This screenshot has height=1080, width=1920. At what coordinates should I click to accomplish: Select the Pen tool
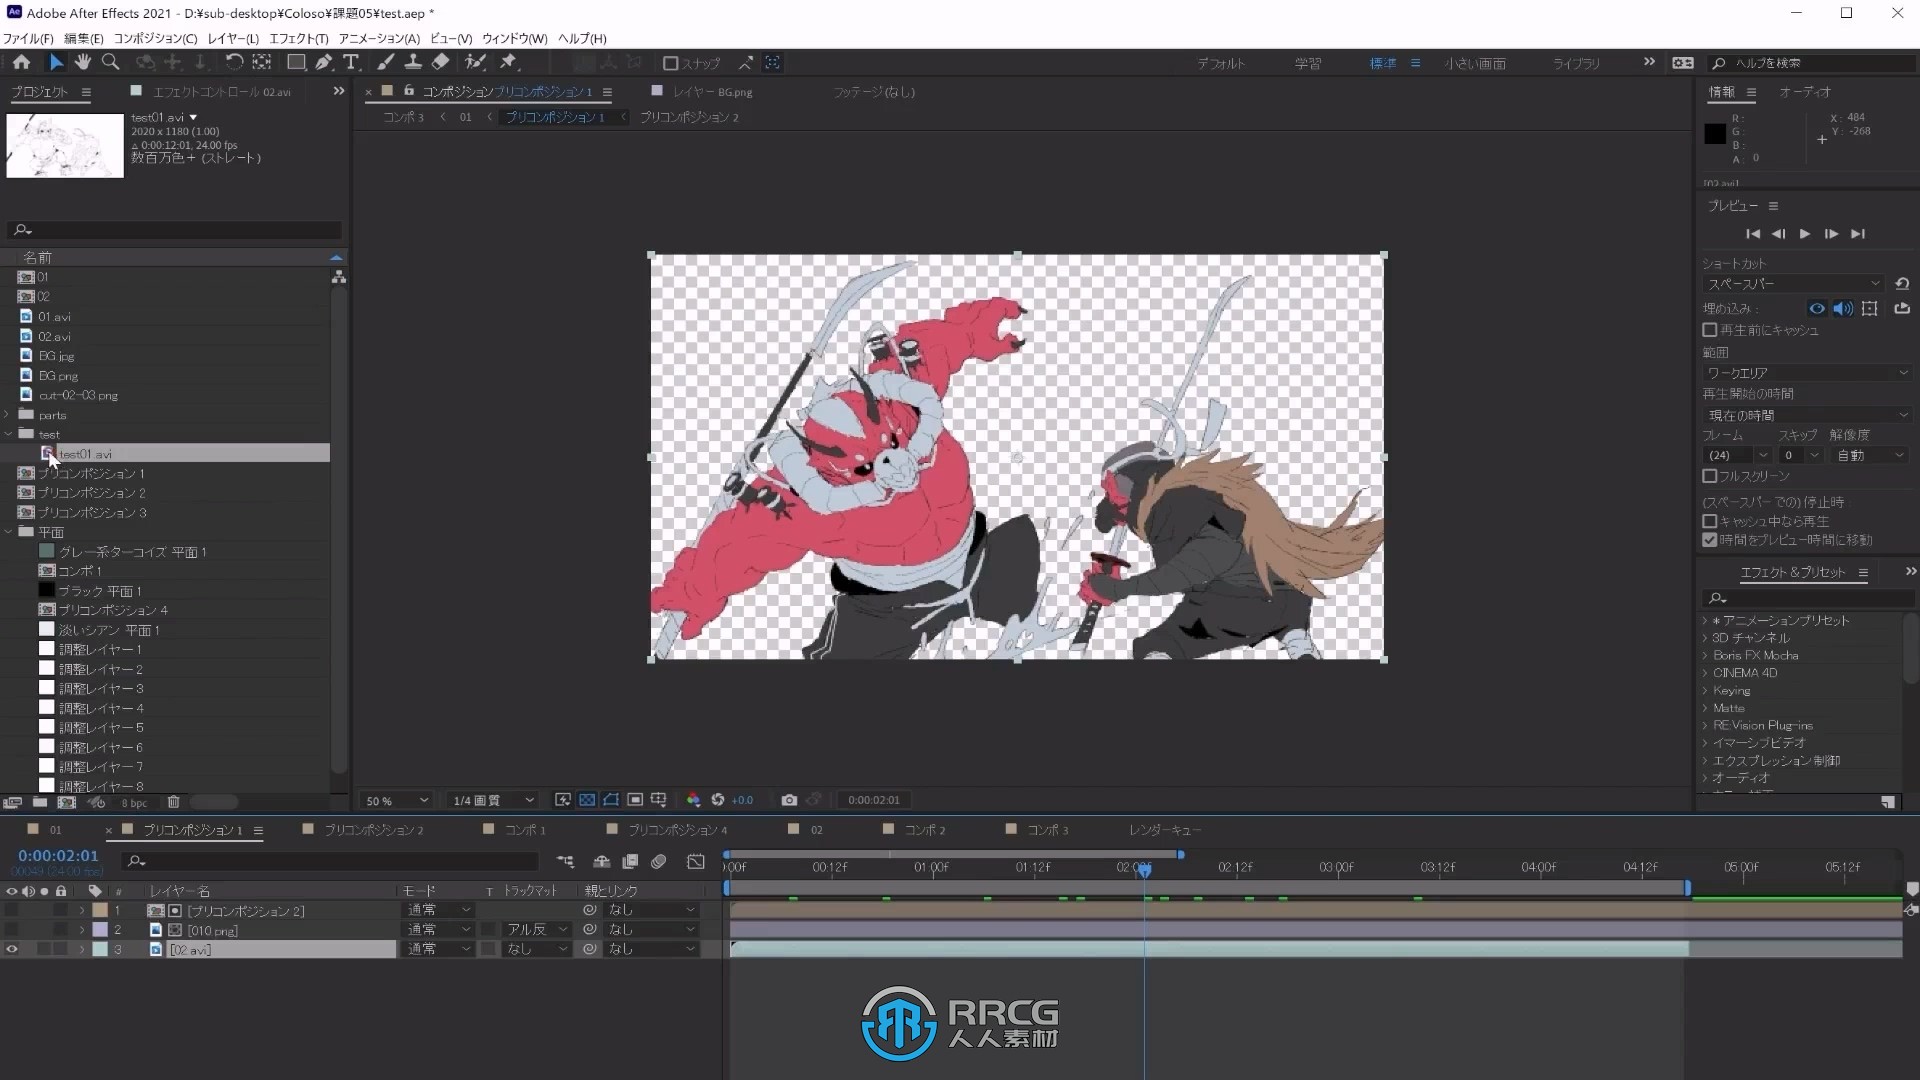point(324,62)
